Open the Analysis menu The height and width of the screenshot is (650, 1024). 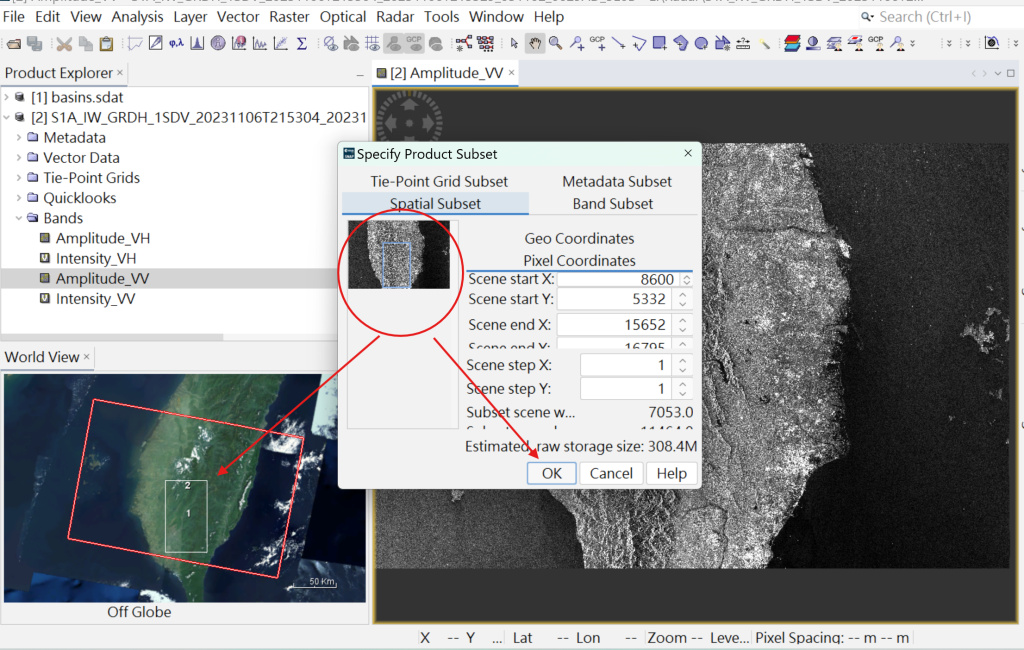pyautogui.click(x=137, y=17)
